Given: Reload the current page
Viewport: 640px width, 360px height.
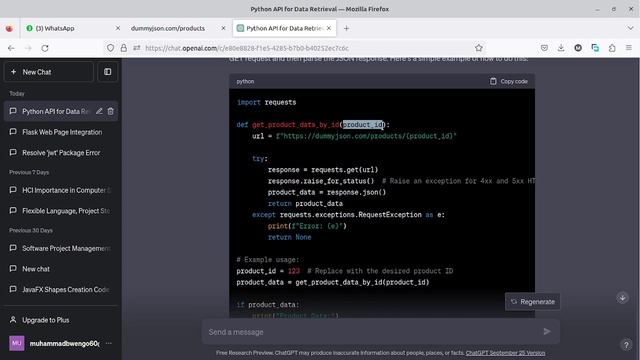Looking at the screenshot, I should [x=45, y=48].
